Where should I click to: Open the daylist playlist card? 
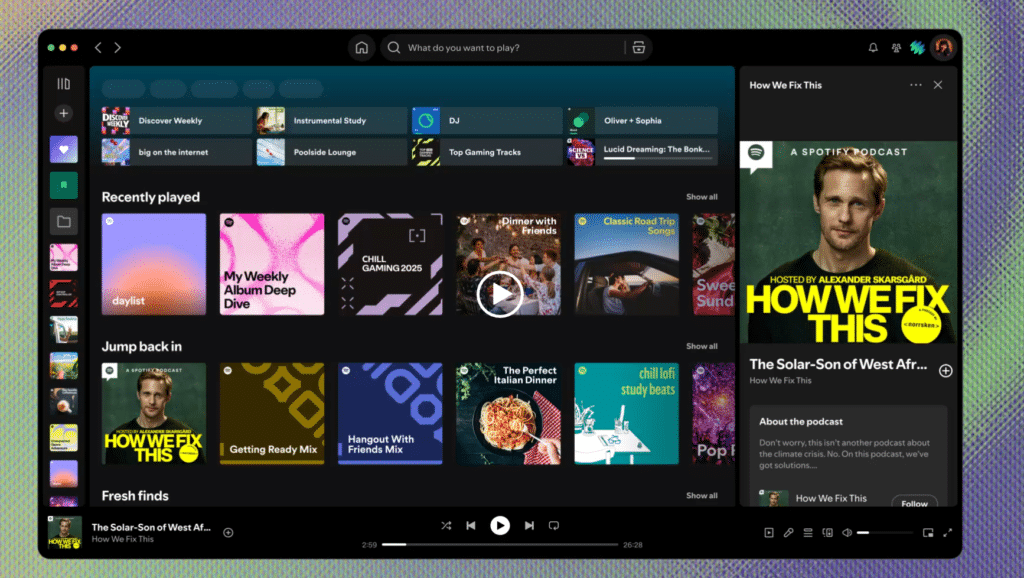click(153, 265)
